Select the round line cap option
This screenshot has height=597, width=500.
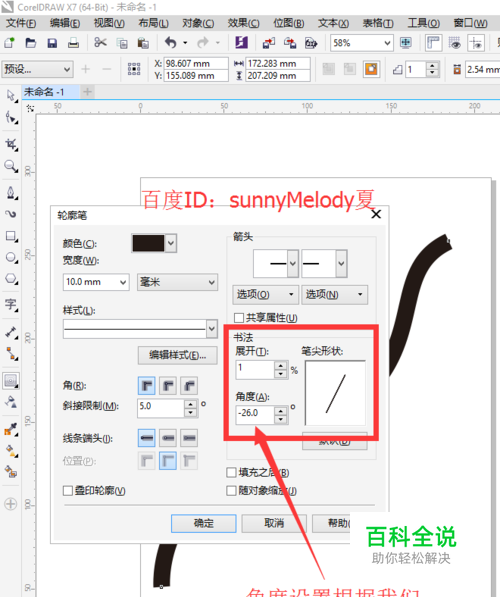(x=168, y=438)
